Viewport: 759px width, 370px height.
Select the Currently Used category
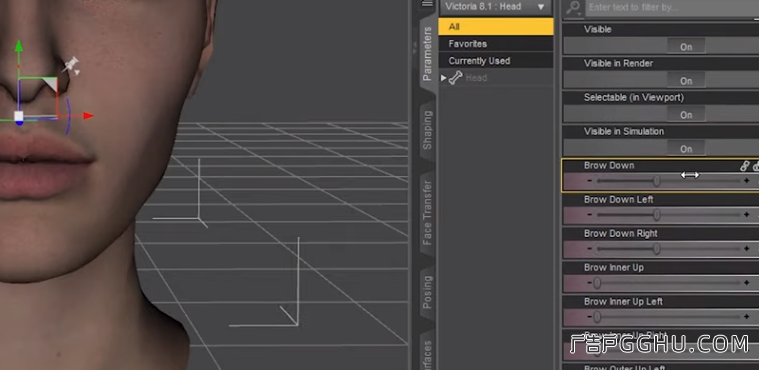(x=496, y=61)
